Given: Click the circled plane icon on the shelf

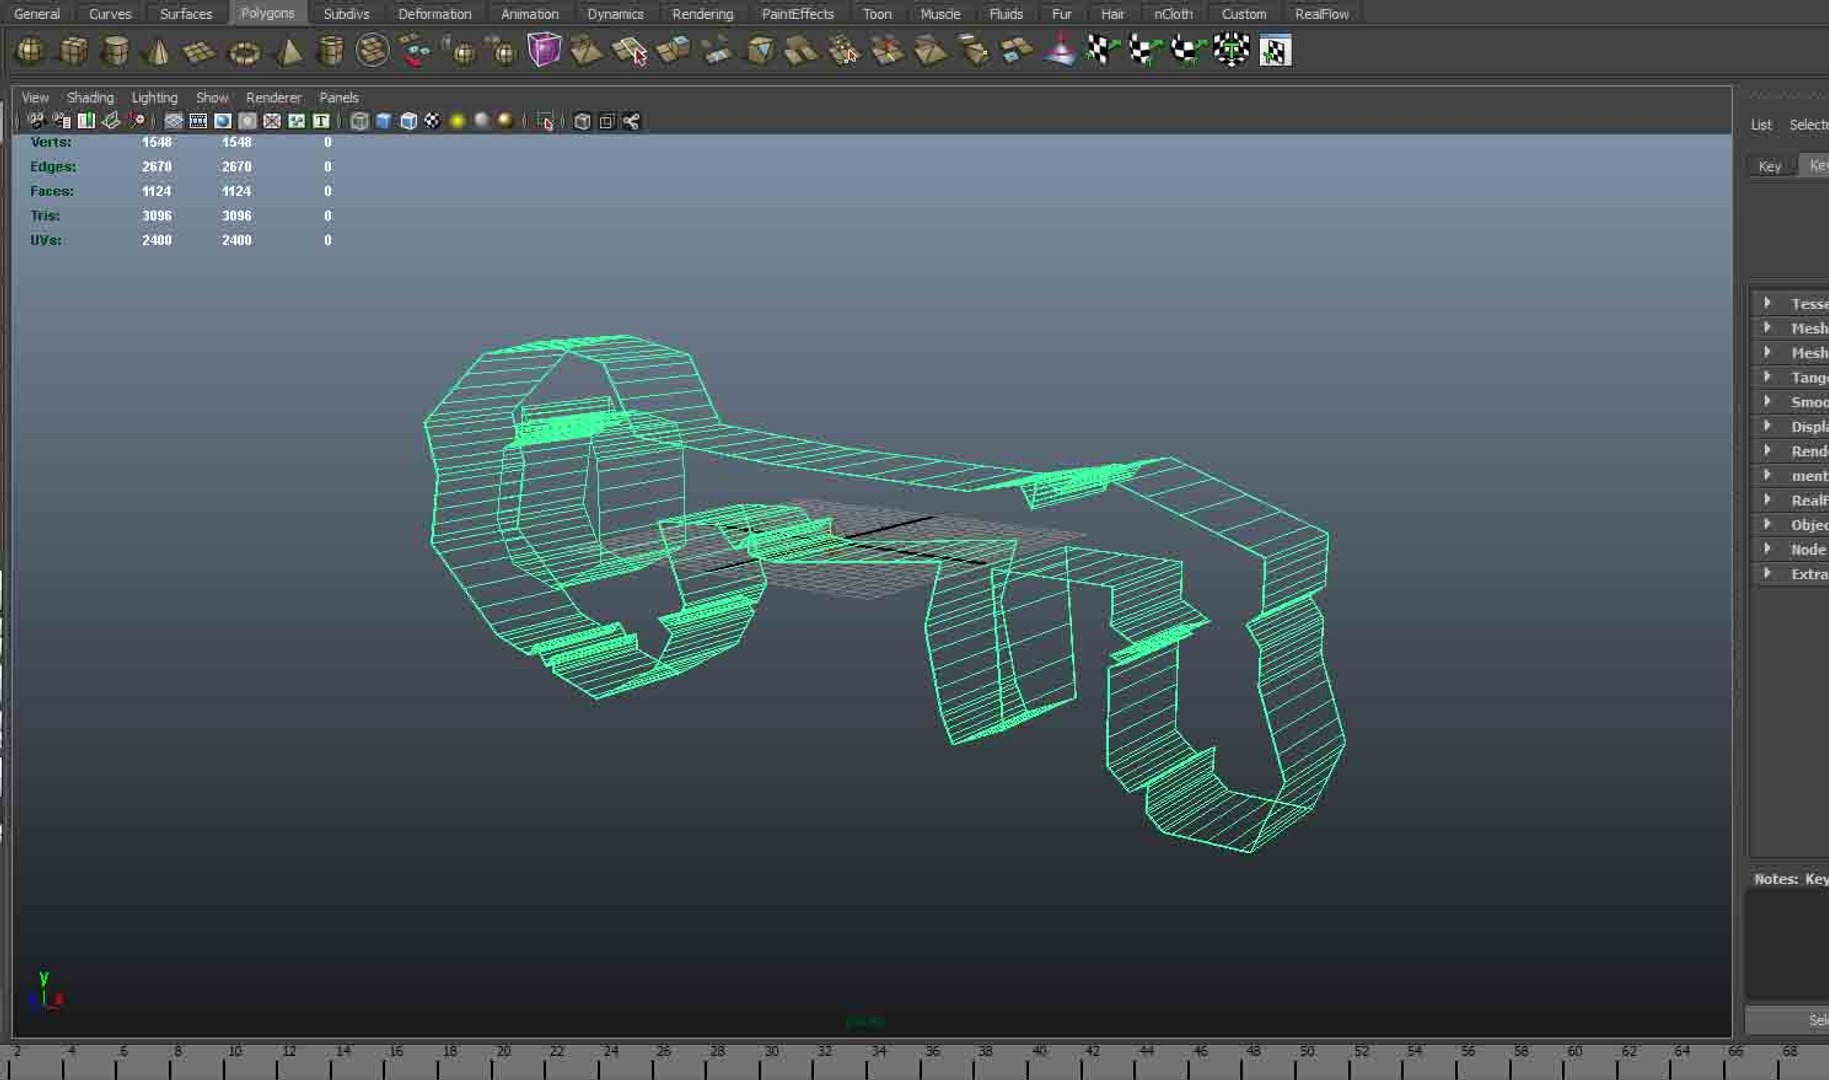Looking at the screenshot, I should click(x=373, y=50).
